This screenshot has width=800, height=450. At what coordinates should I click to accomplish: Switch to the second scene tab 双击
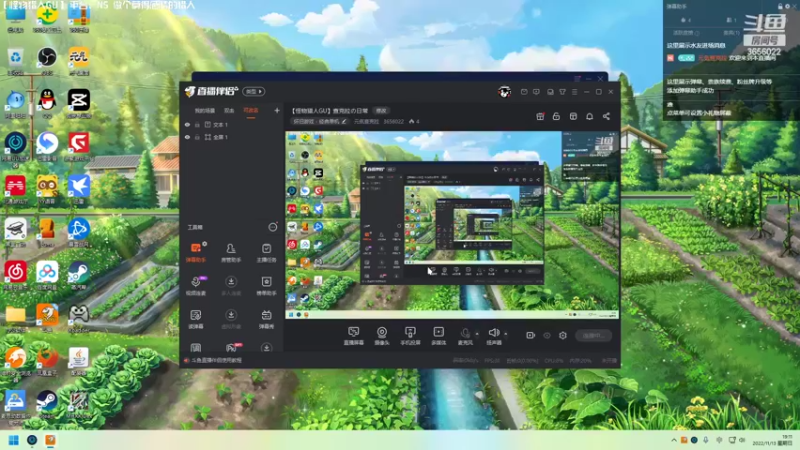coord(229,111)
